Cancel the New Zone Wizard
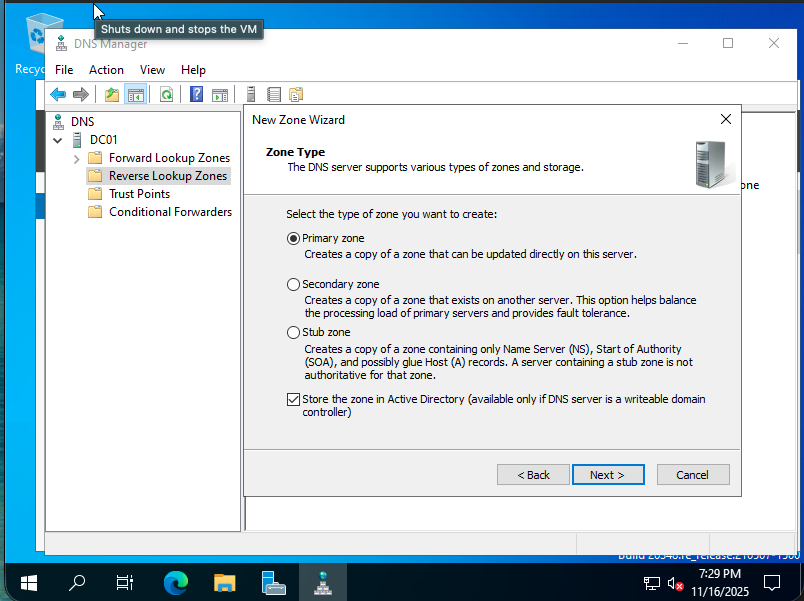This screenshot has width=804, height=601. coord(693,474)
